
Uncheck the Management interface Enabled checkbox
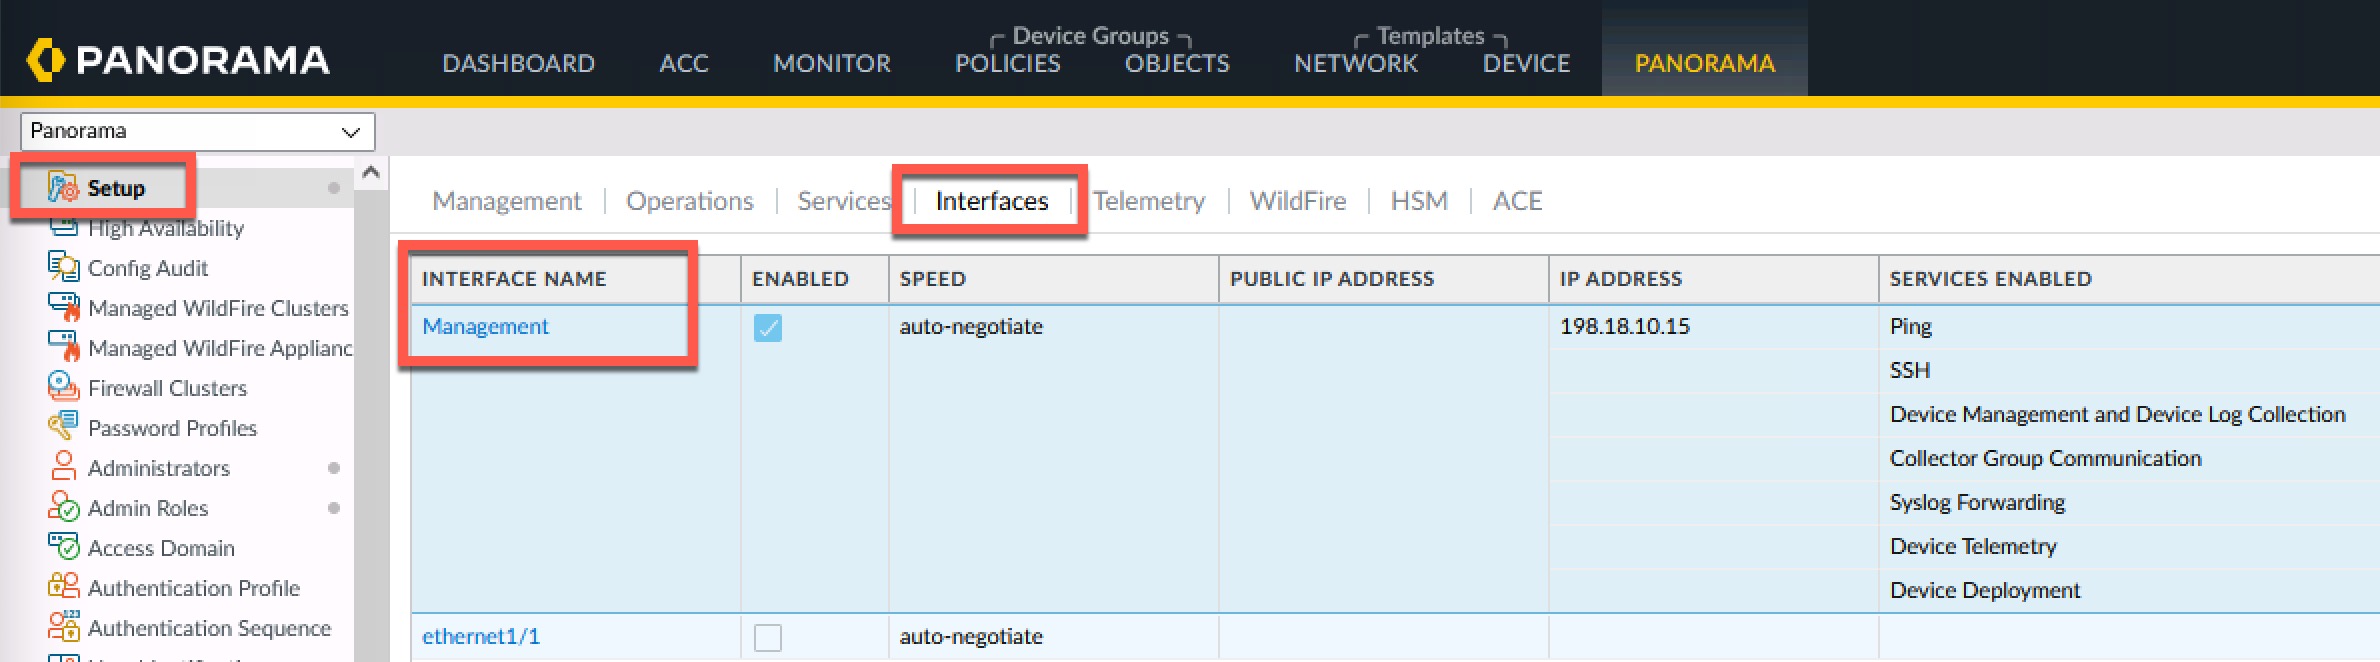pyautogui.click(x=767, y=327)
